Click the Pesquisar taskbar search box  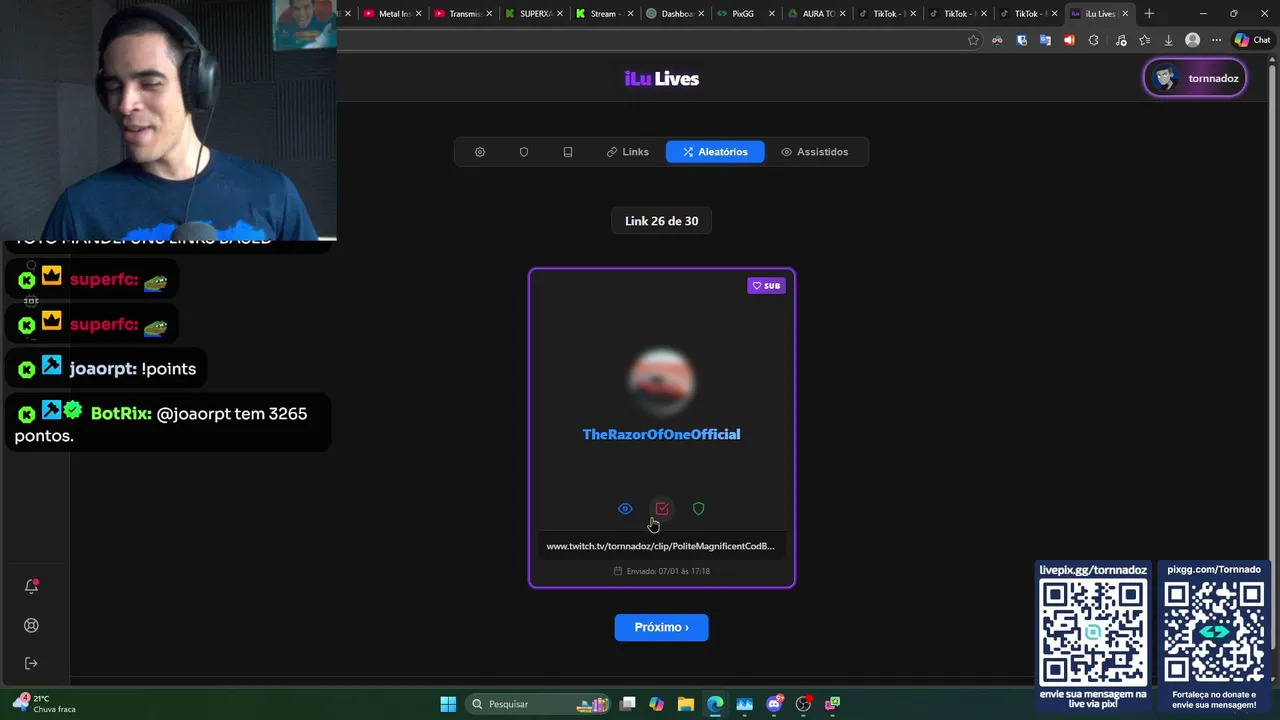tap(540, 704)
